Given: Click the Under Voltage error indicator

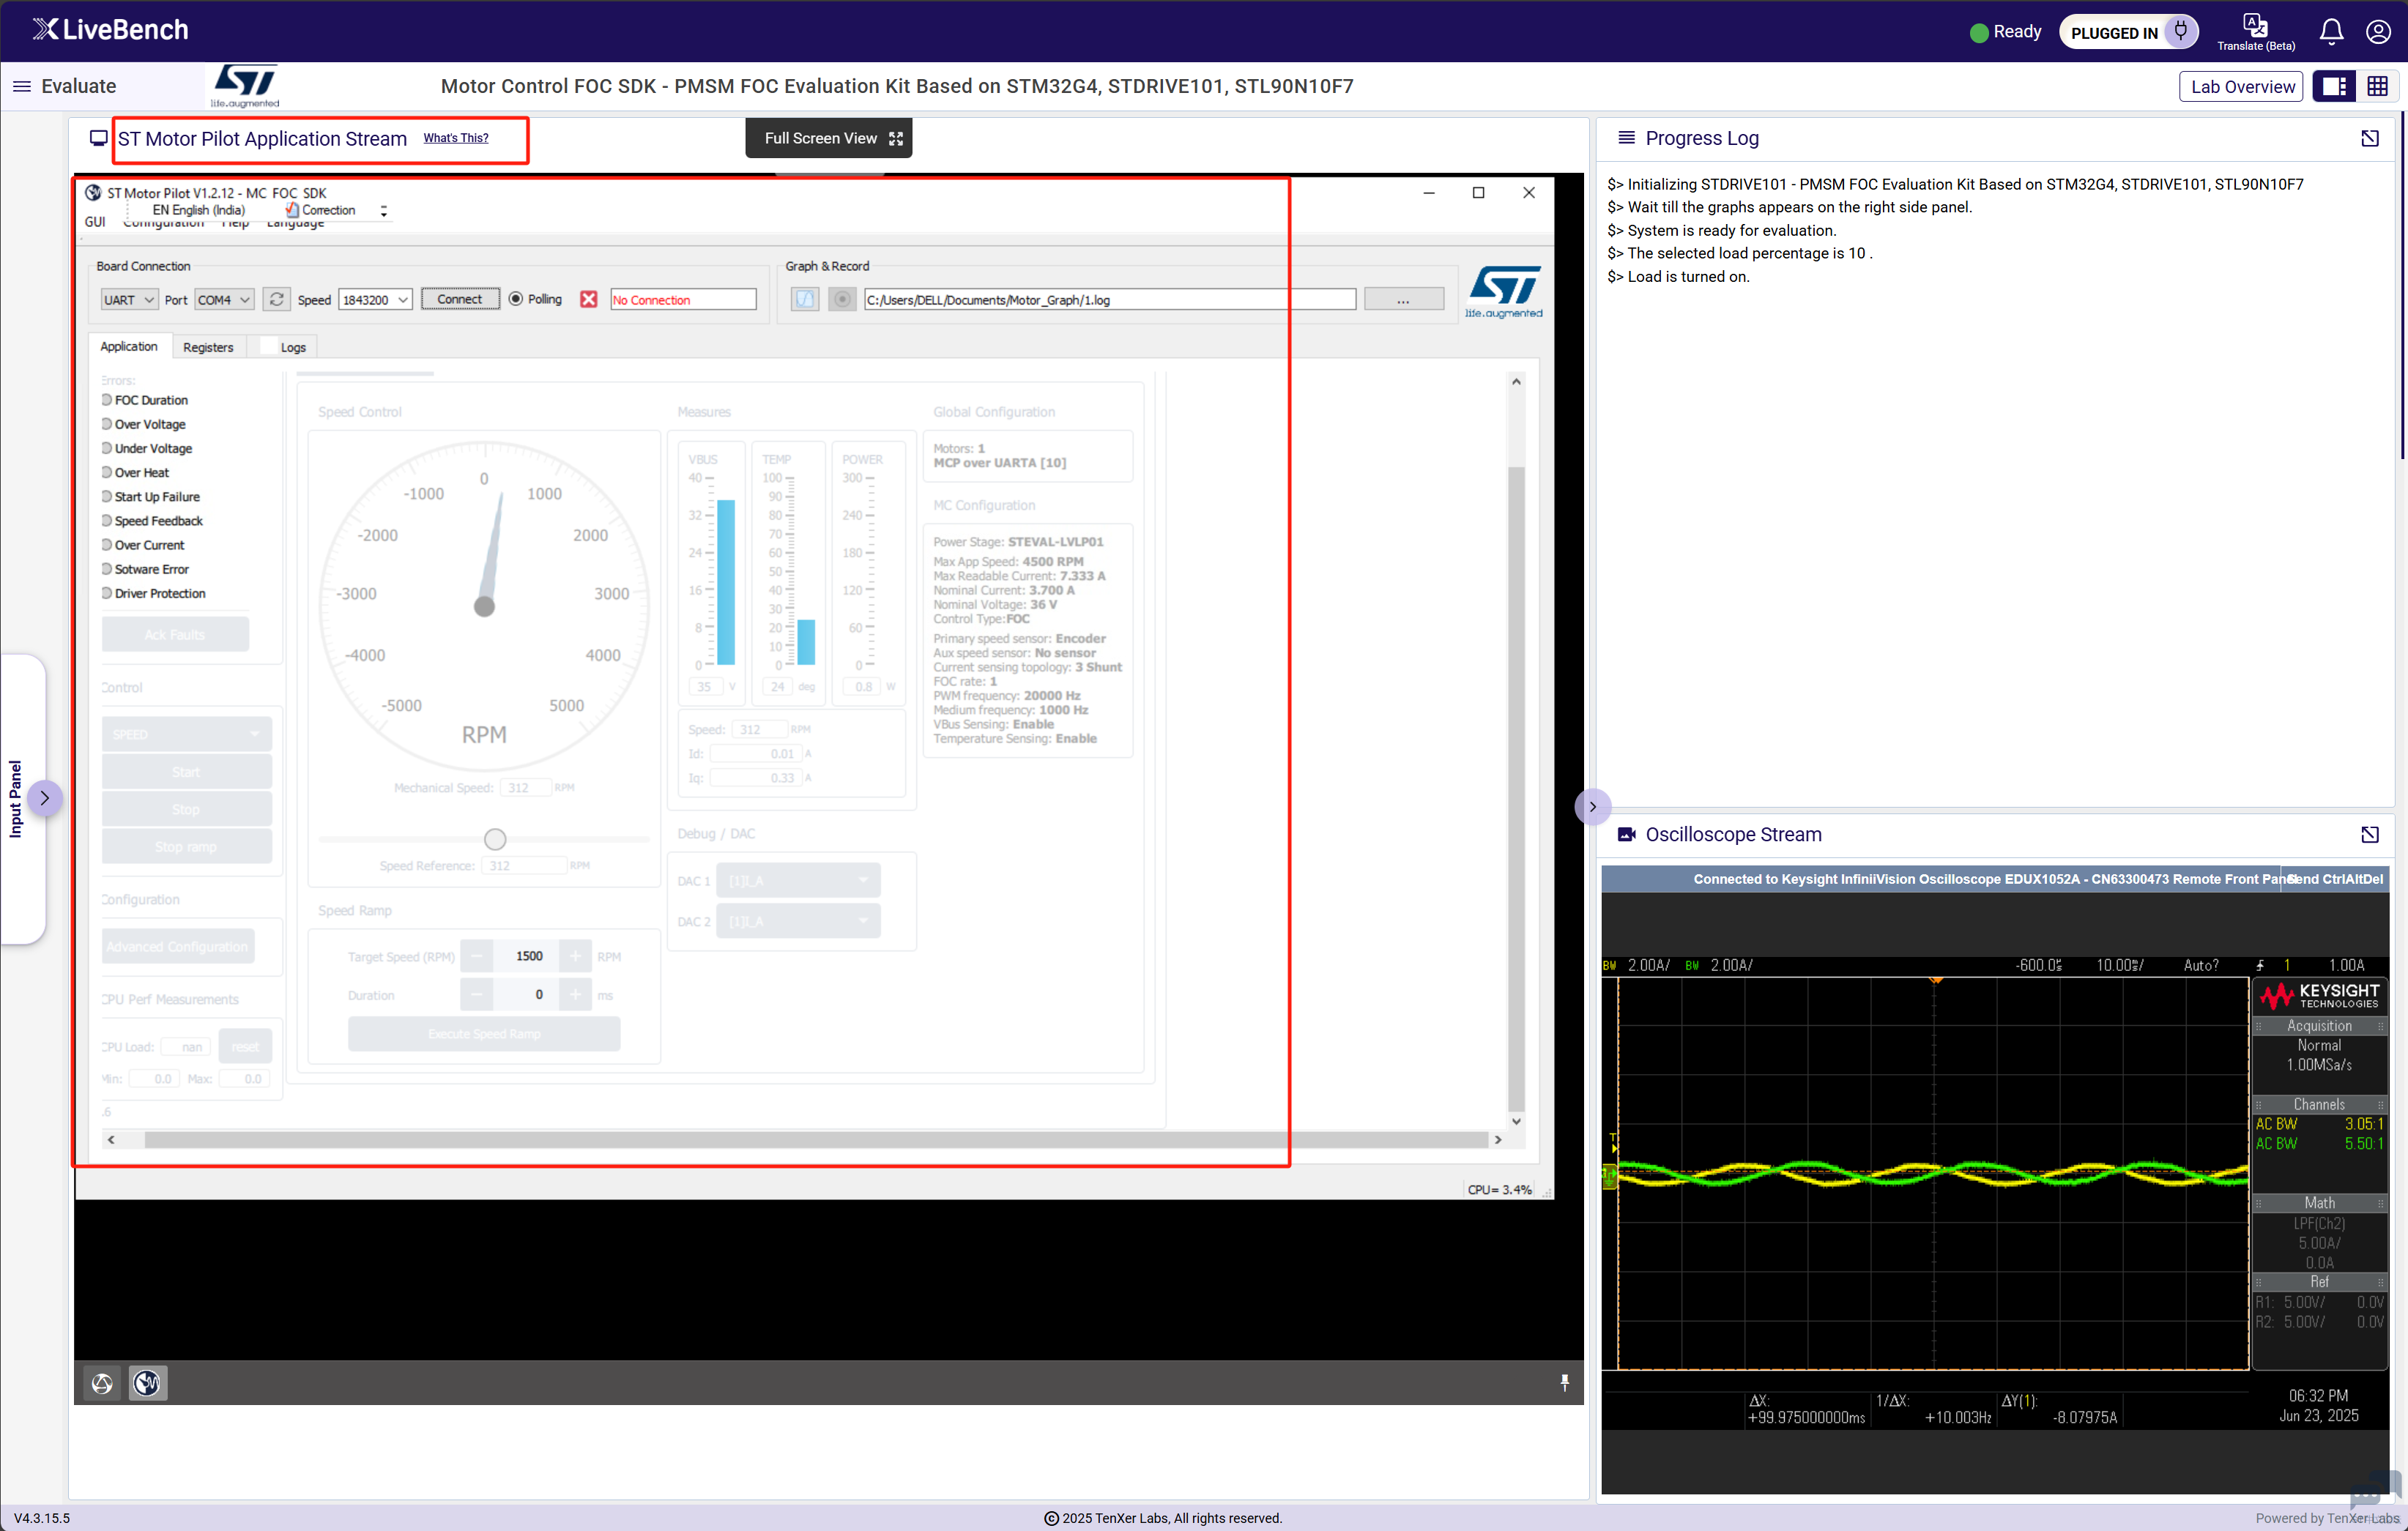Looking at the screenshot, I should point(107,448).
